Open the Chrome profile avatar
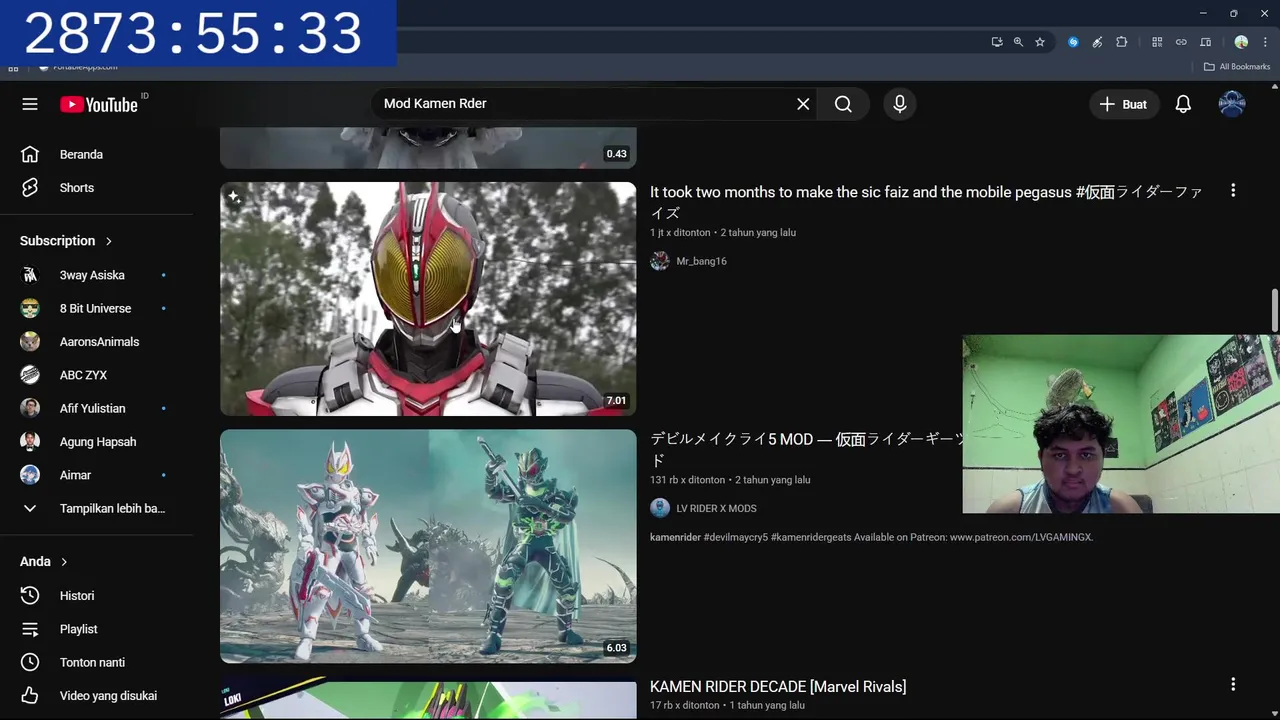 tap(1241, 42)
